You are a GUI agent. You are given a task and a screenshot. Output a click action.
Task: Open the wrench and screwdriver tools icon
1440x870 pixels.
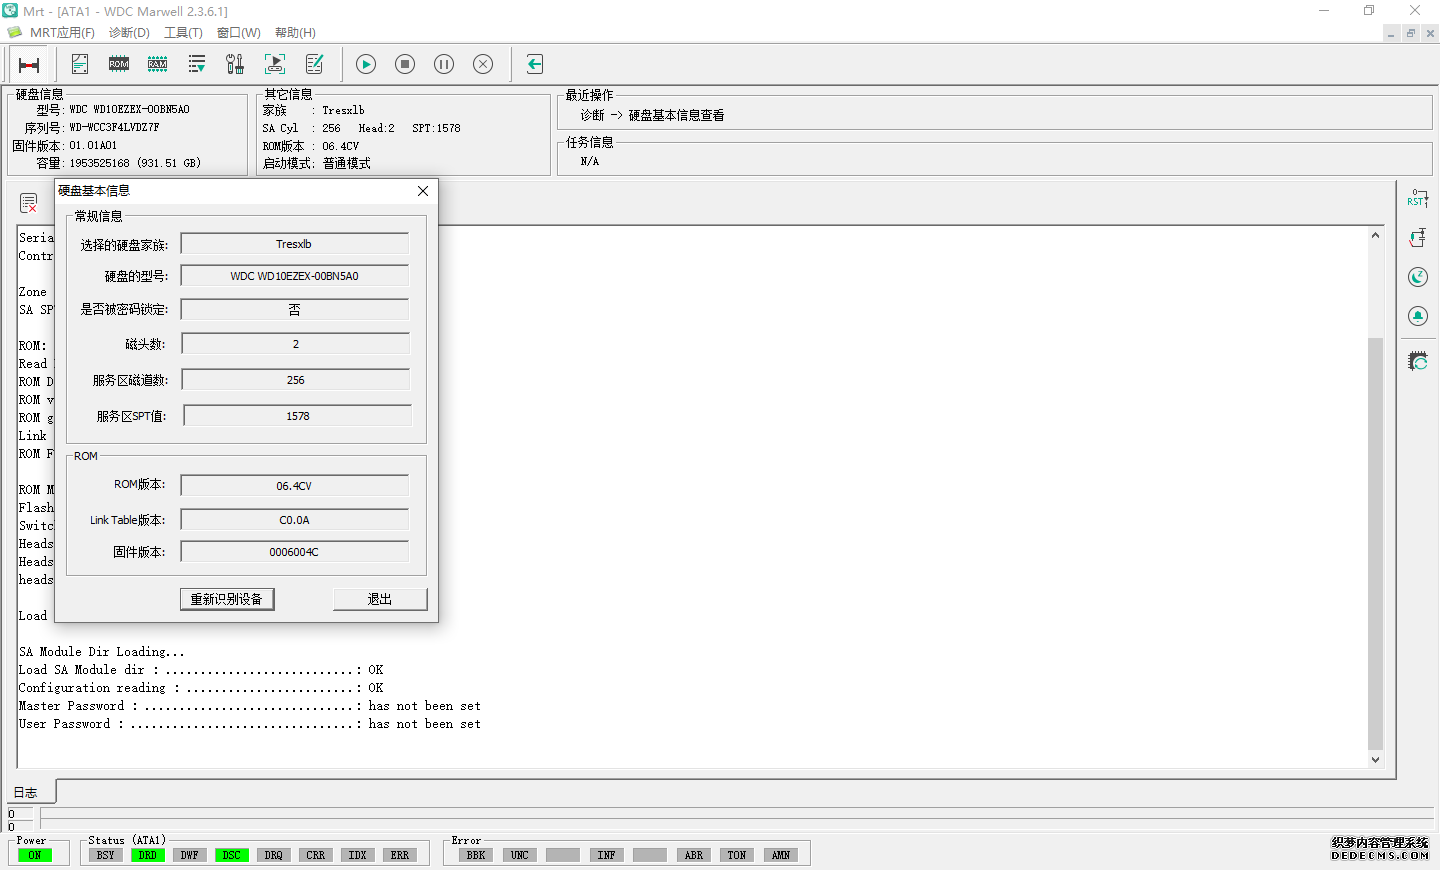coord(235,64)
